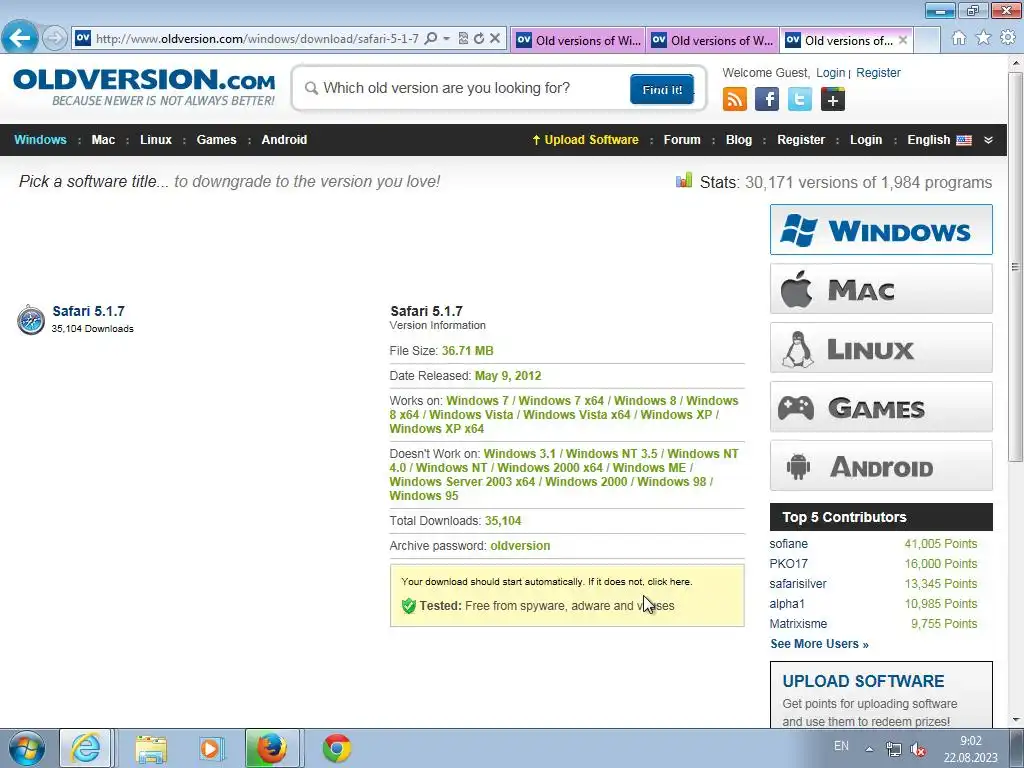Click the search magnifier in address bar
This screenshot has width=1024, height=768.
click(x=431, y=39)
